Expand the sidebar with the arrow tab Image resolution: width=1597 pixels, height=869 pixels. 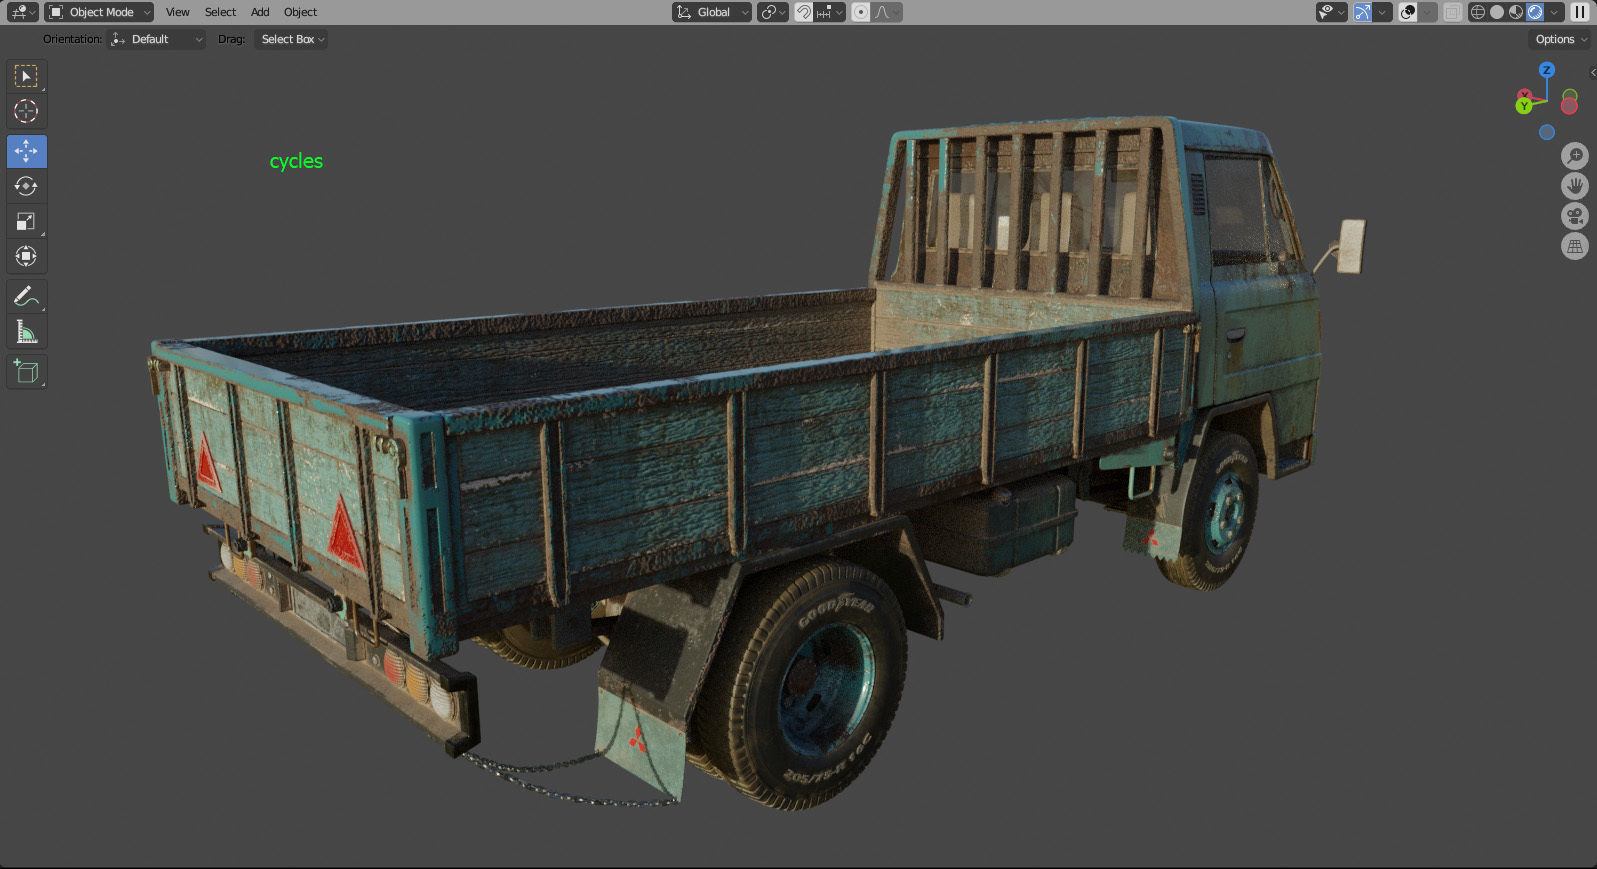click(1592, 72)
